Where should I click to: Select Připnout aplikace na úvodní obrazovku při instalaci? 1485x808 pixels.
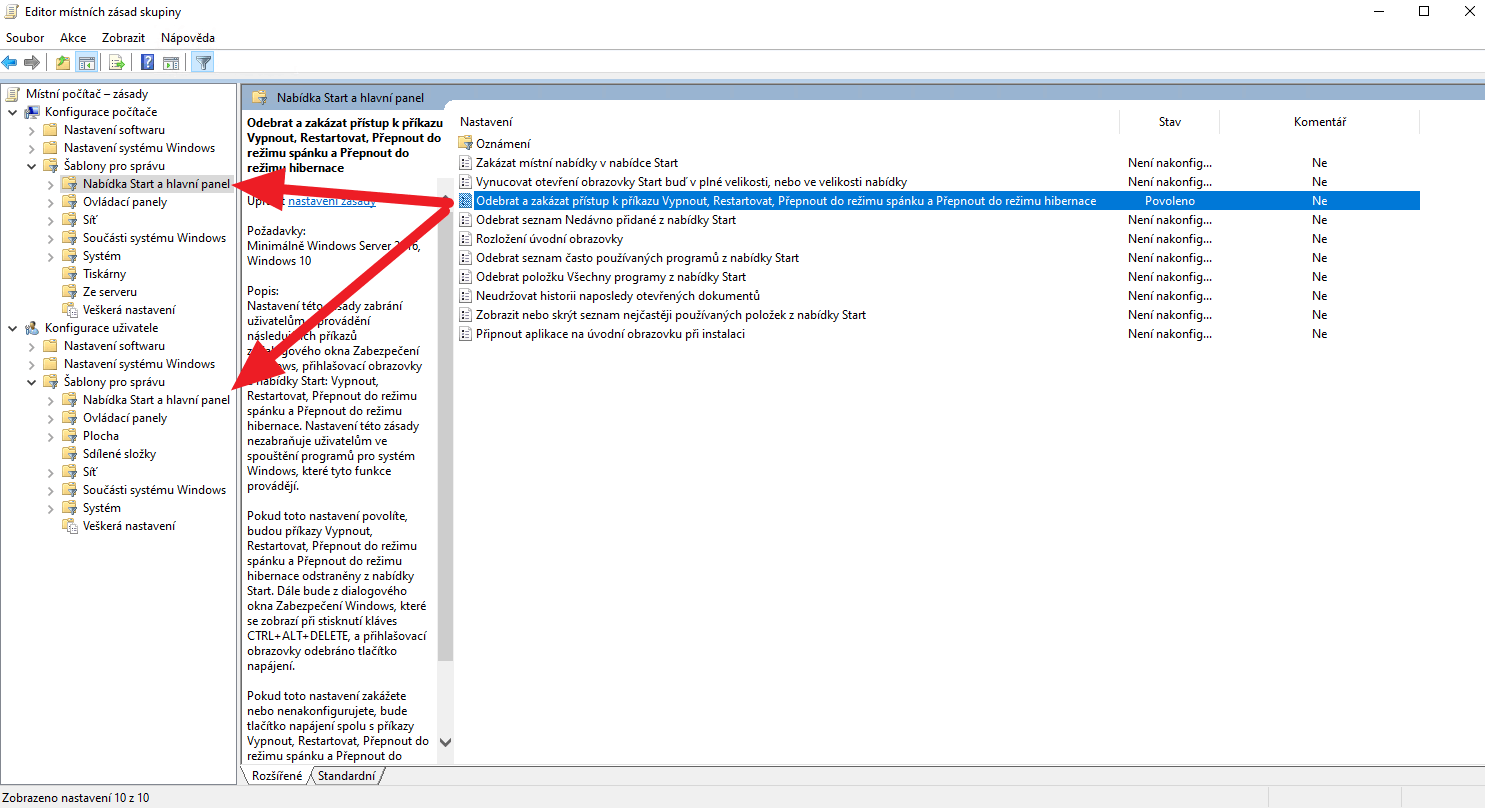click(x=610, y=334)
